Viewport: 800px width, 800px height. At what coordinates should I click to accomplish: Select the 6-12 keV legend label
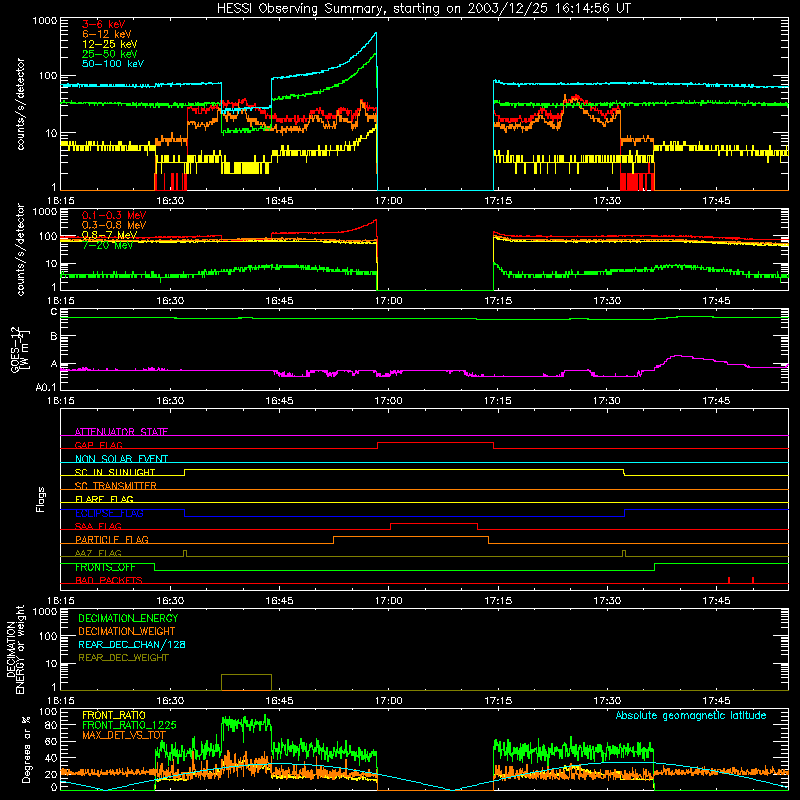[107, 34]
